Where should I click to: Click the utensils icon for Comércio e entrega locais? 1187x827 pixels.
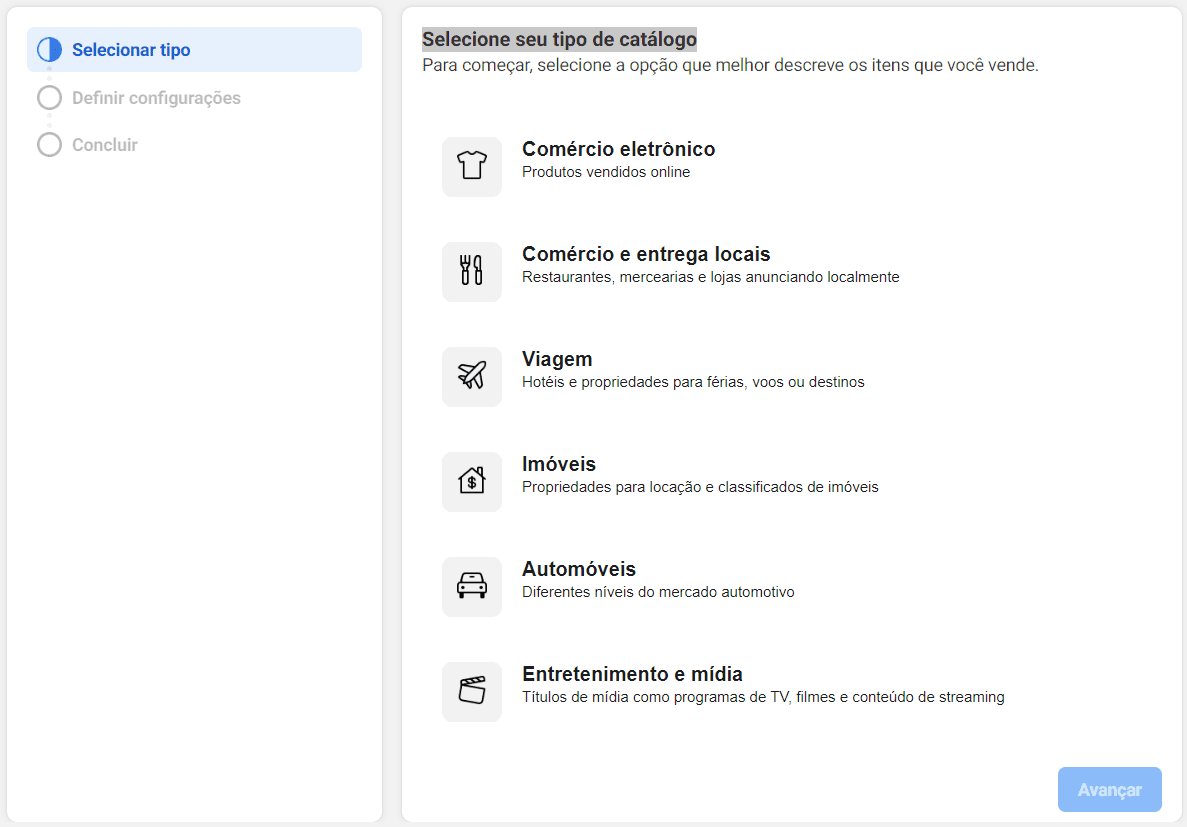coord(471,271)
